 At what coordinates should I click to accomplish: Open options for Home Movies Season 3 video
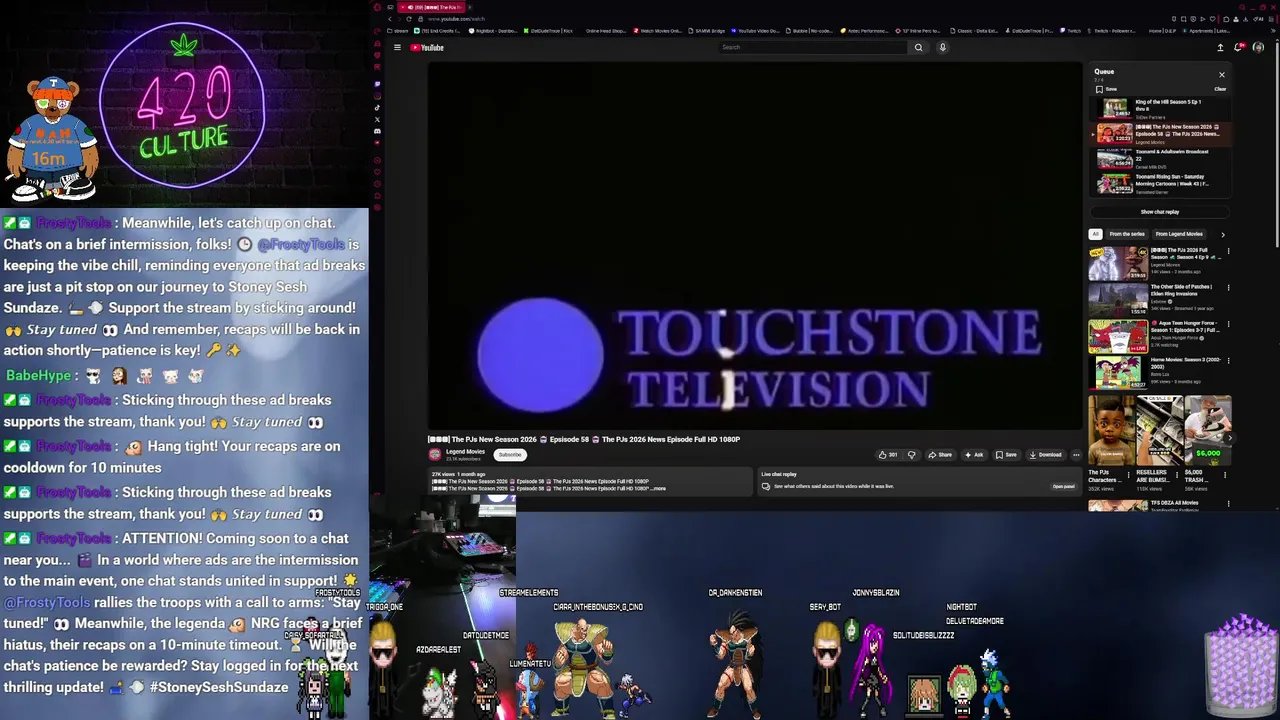point(1228,361)
